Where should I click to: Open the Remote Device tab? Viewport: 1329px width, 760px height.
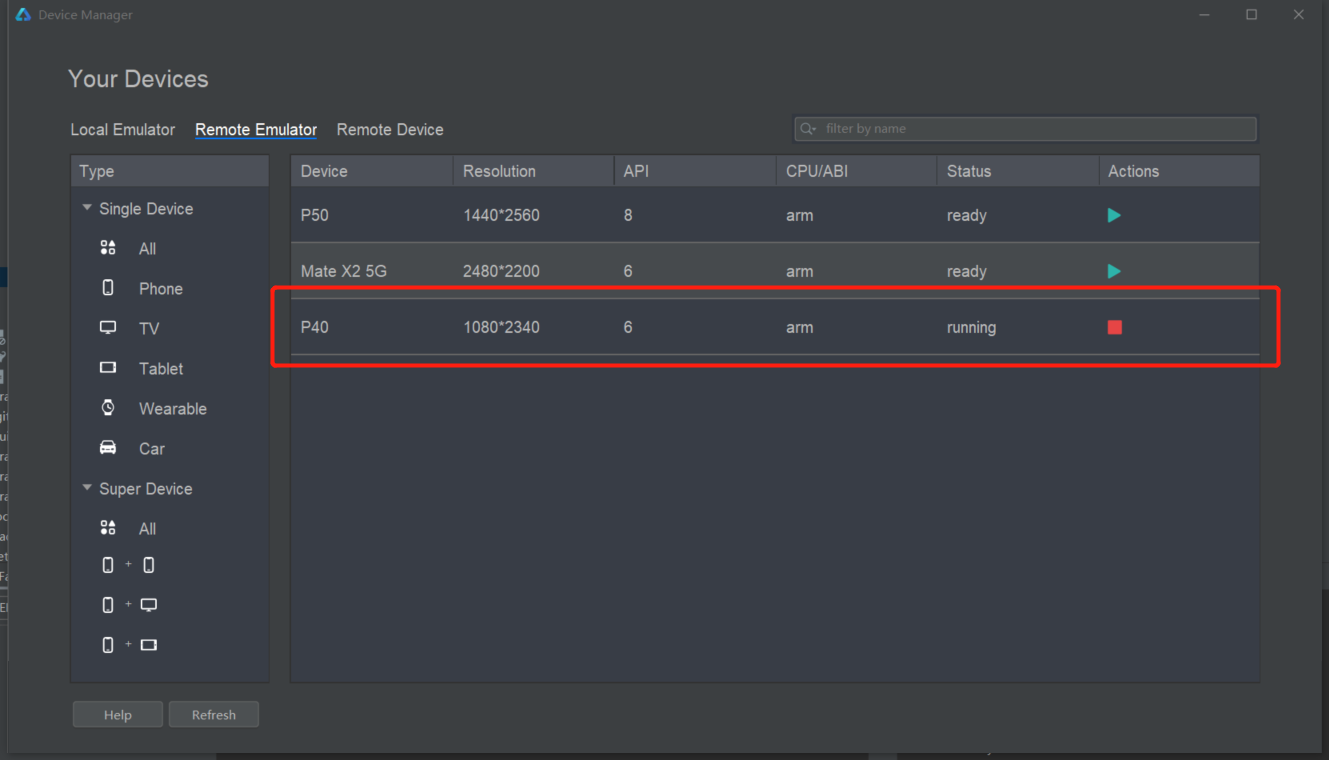point(390,130)
